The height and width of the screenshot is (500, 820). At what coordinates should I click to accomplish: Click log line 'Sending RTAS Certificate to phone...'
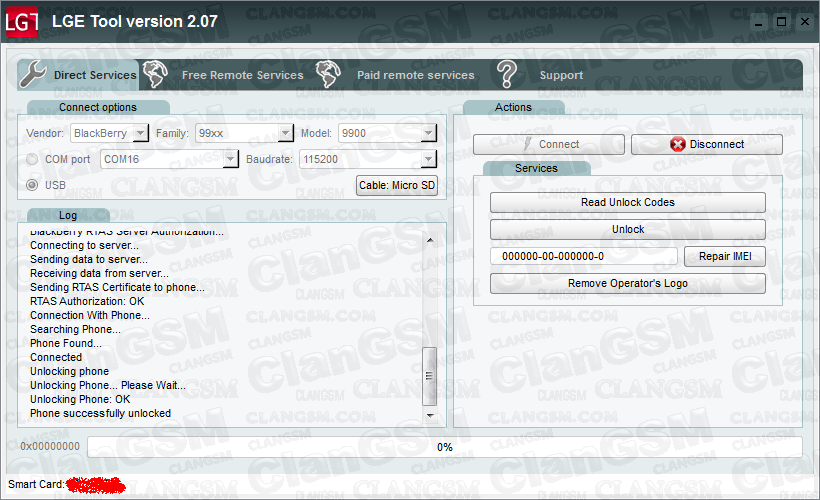[117, 287]
